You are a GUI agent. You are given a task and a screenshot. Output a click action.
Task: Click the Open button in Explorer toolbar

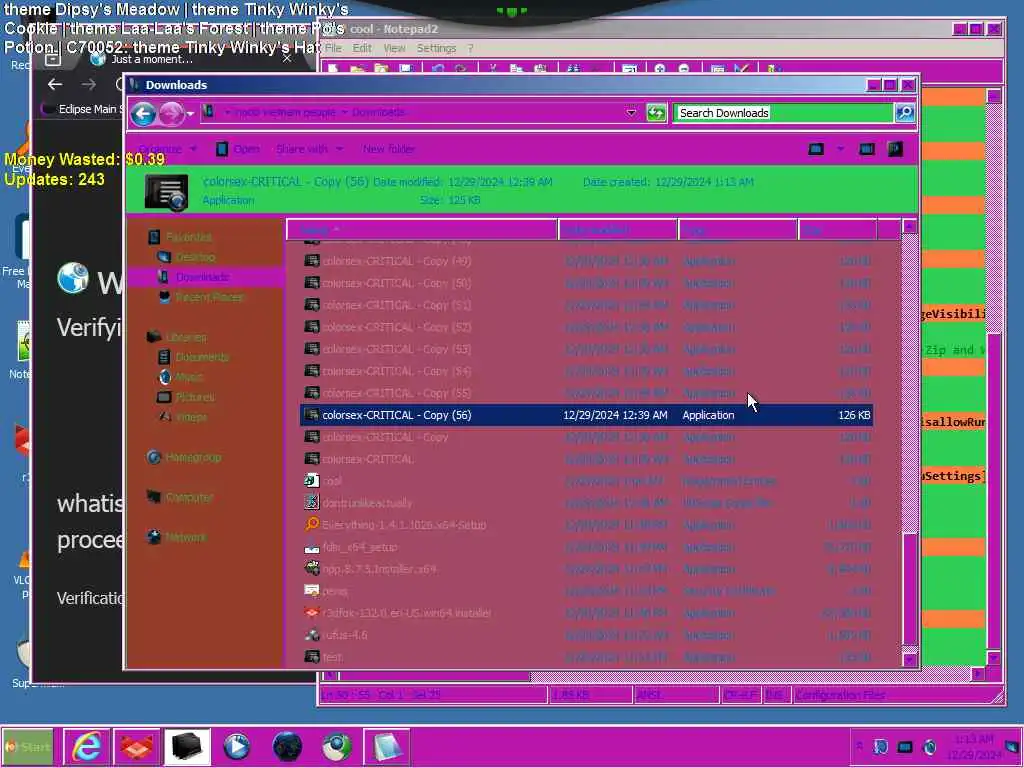pyautogui.click(x=238, y=149)
